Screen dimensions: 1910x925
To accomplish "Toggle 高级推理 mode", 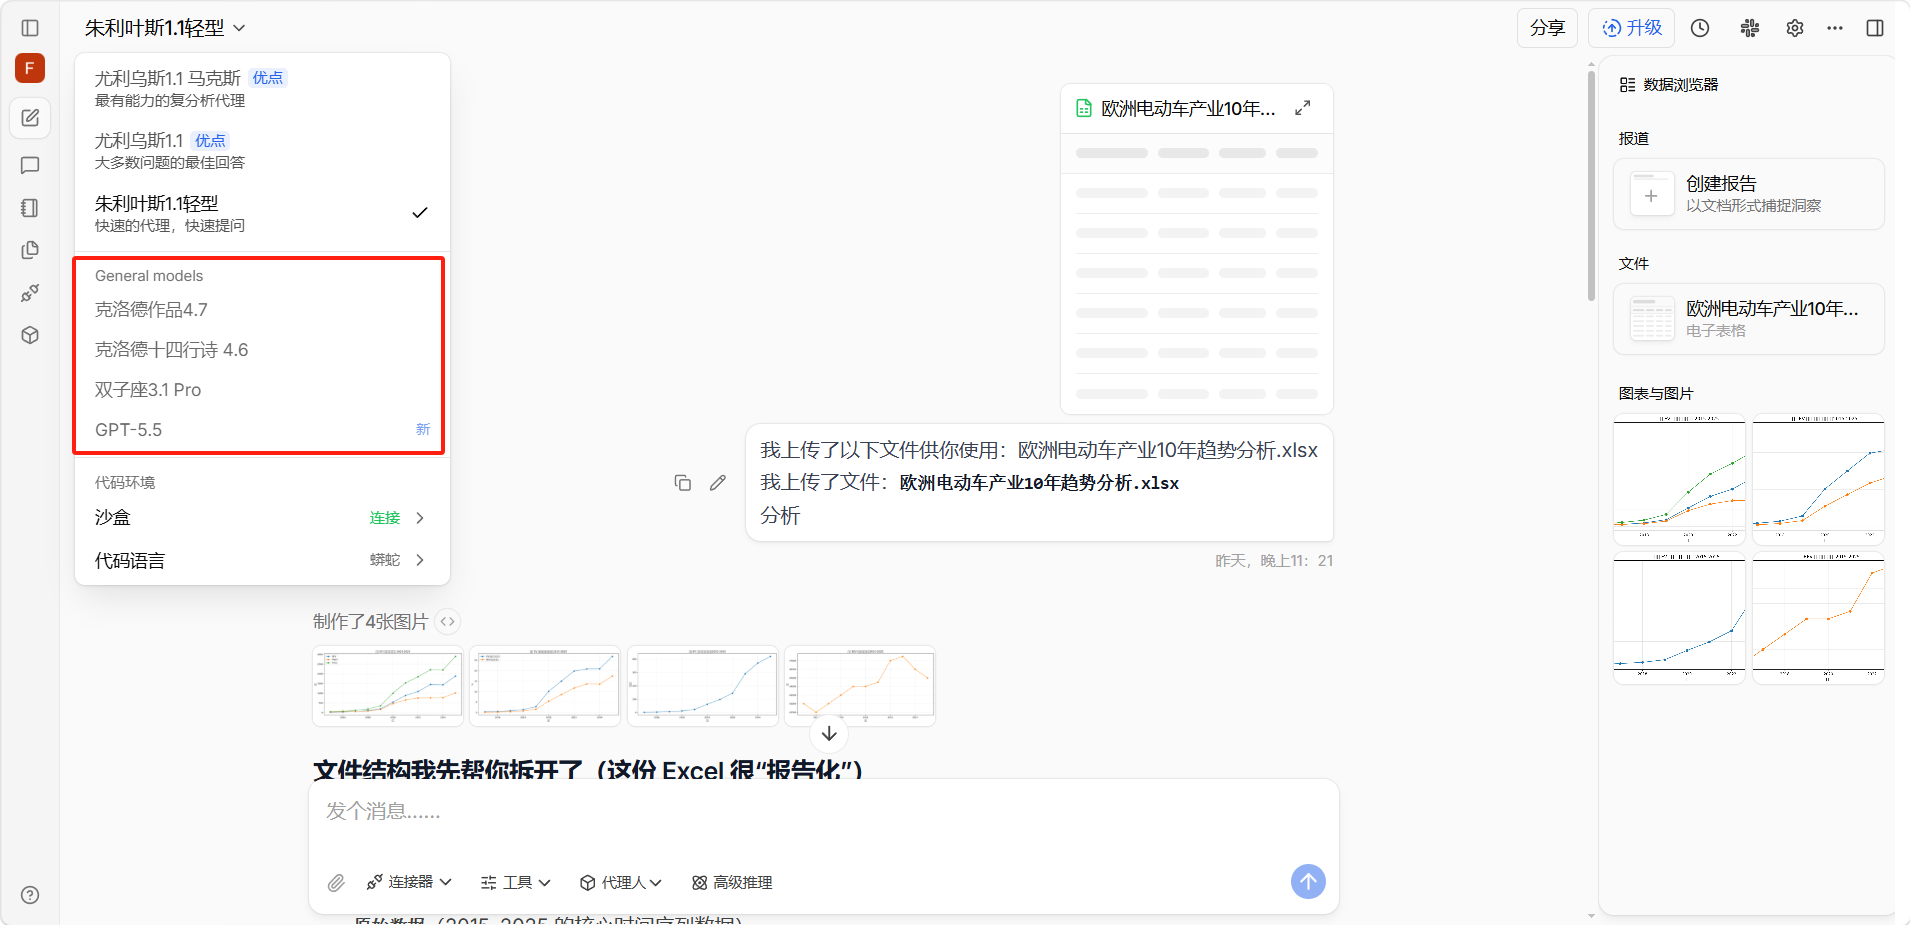I will click(732, 882).
